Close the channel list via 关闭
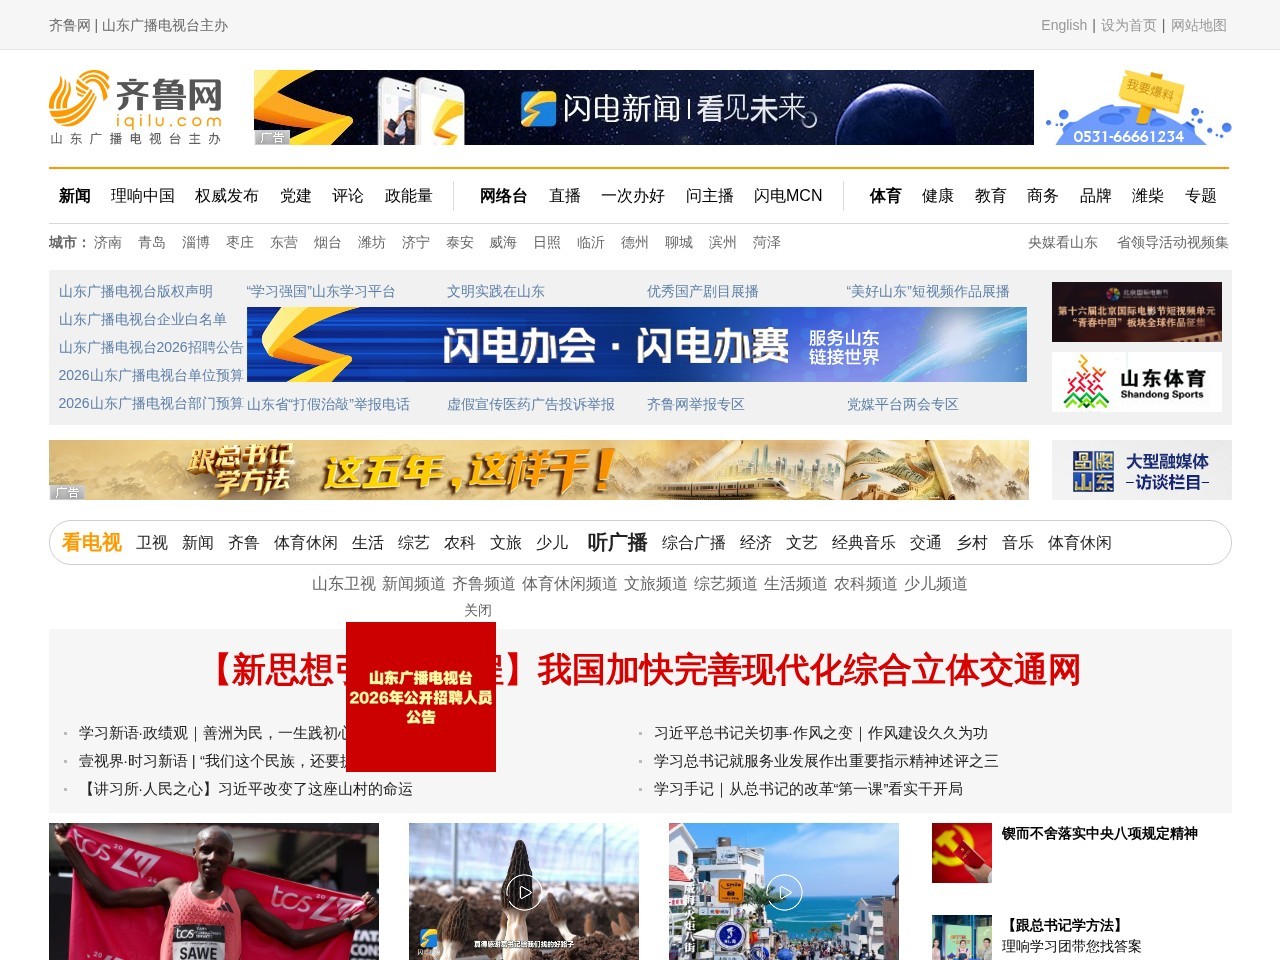The image size is (1280, 960). click(479, 609)
